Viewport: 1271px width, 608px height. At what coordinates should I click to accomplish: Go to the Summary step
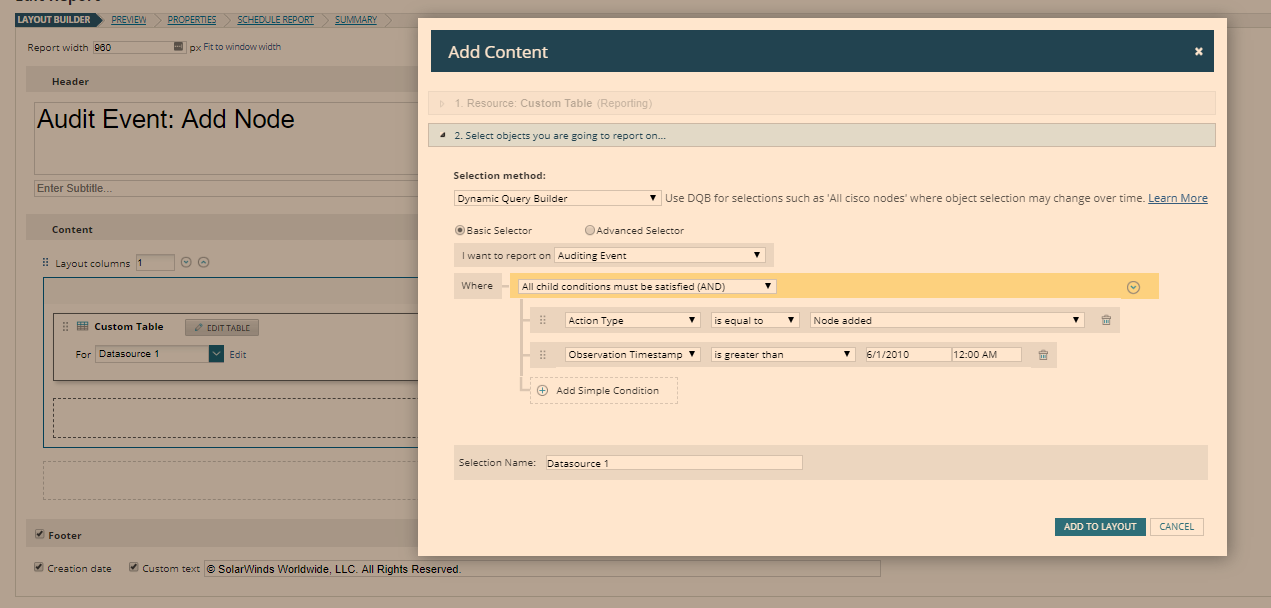point(356,20)
